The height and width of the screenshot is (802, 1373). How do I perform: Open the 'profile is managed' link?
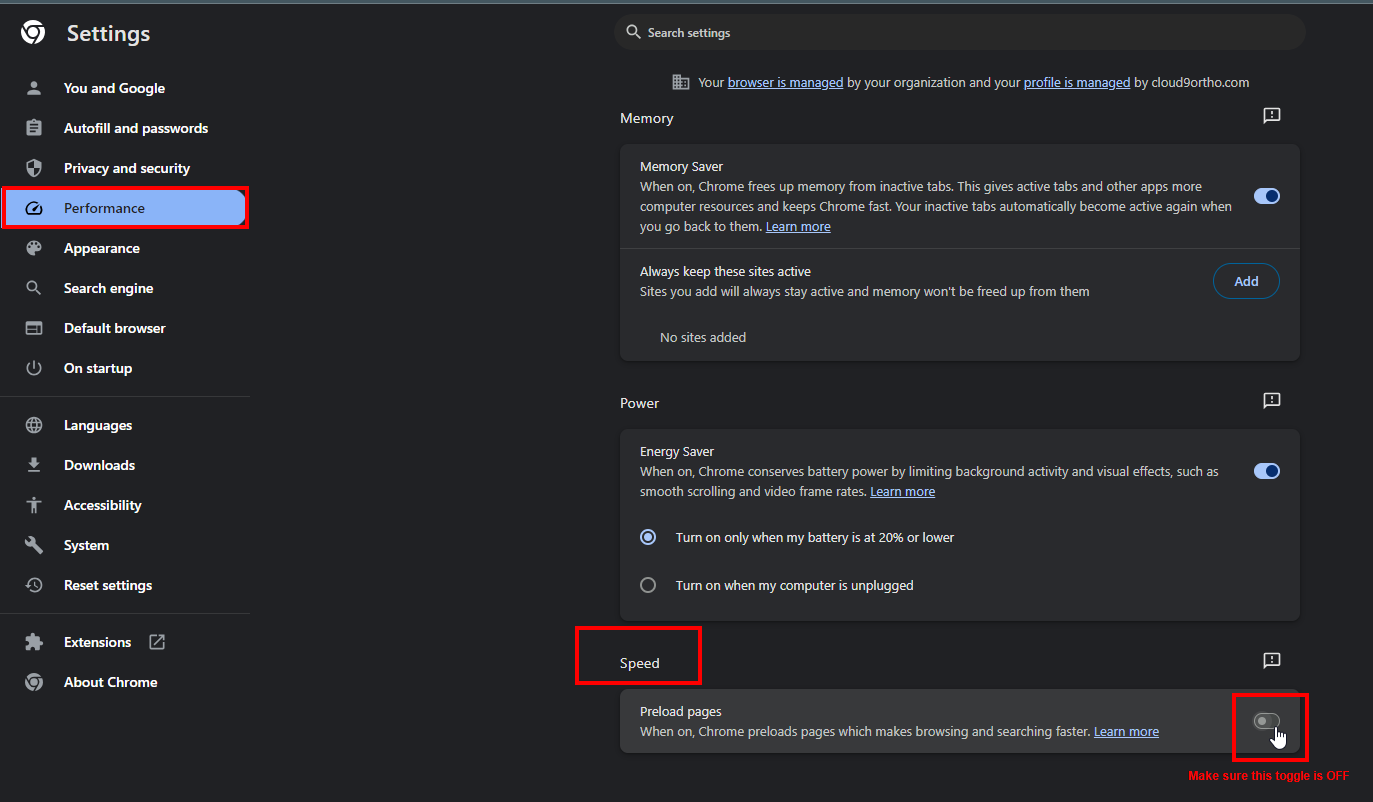(x=1077, y=83)
